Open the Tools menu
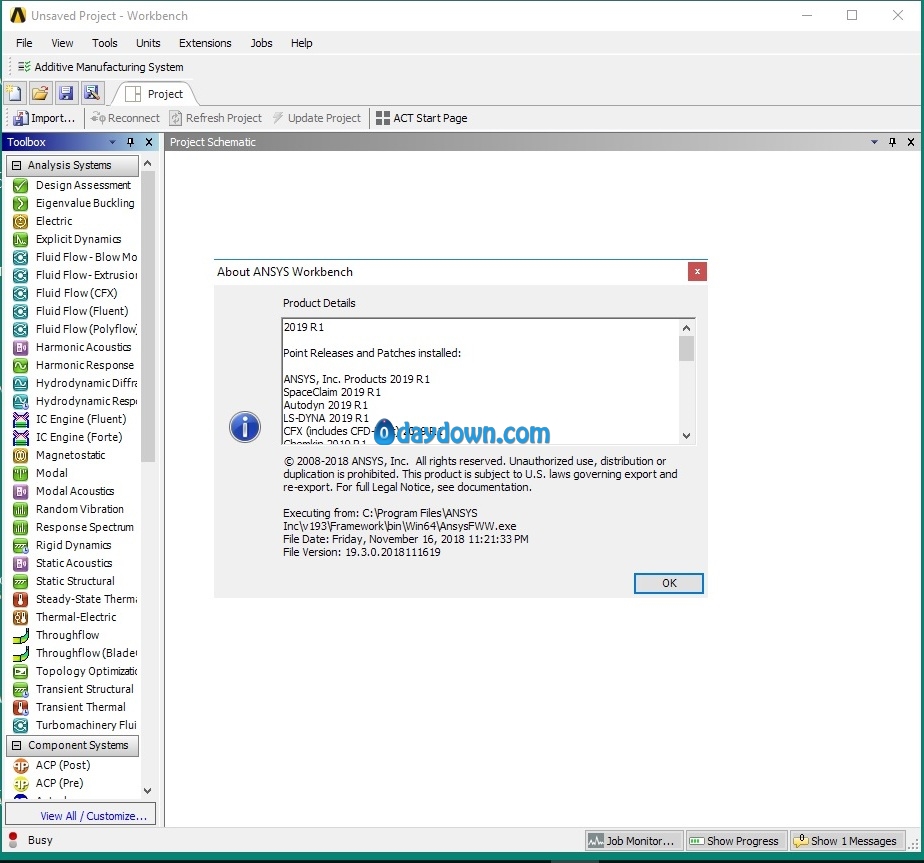 (x=104, y=43)
